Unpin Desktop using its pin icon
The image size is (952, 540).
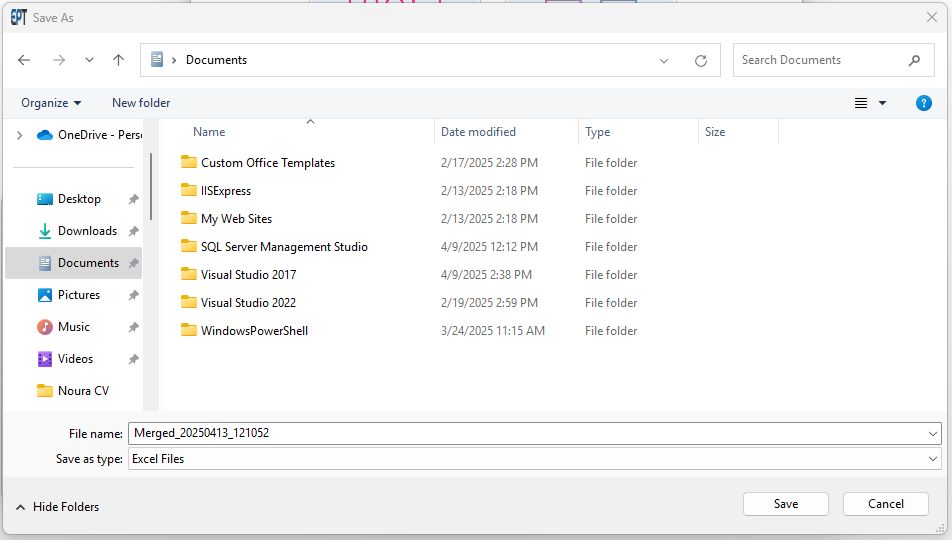[x=134, y=199]
